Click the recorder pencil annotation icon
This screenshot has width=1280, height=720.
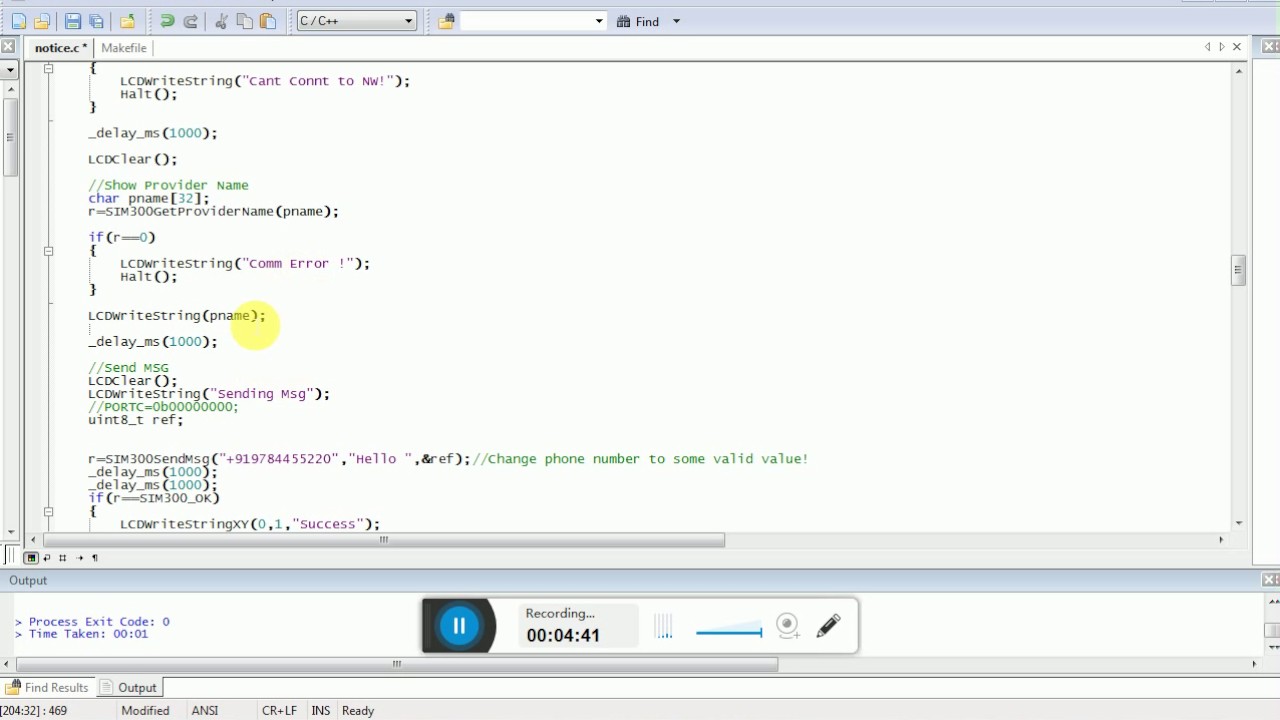coord(829,626)
